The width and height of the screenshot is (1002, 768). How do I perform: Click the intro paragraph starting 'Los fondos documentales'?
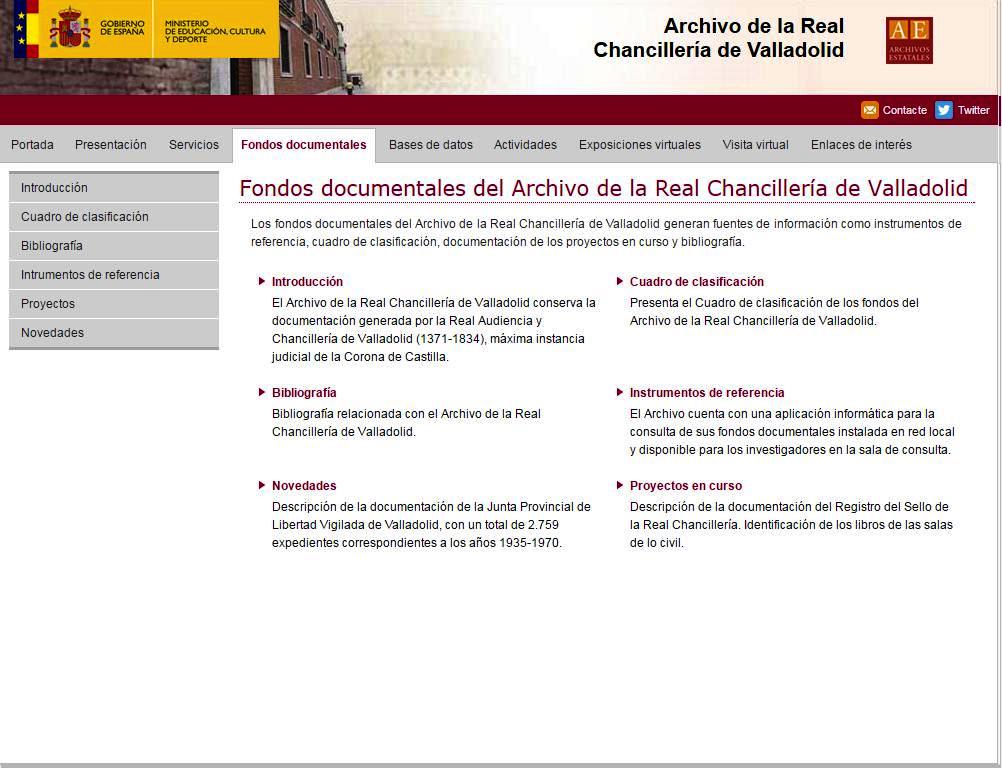coord(606,233)
